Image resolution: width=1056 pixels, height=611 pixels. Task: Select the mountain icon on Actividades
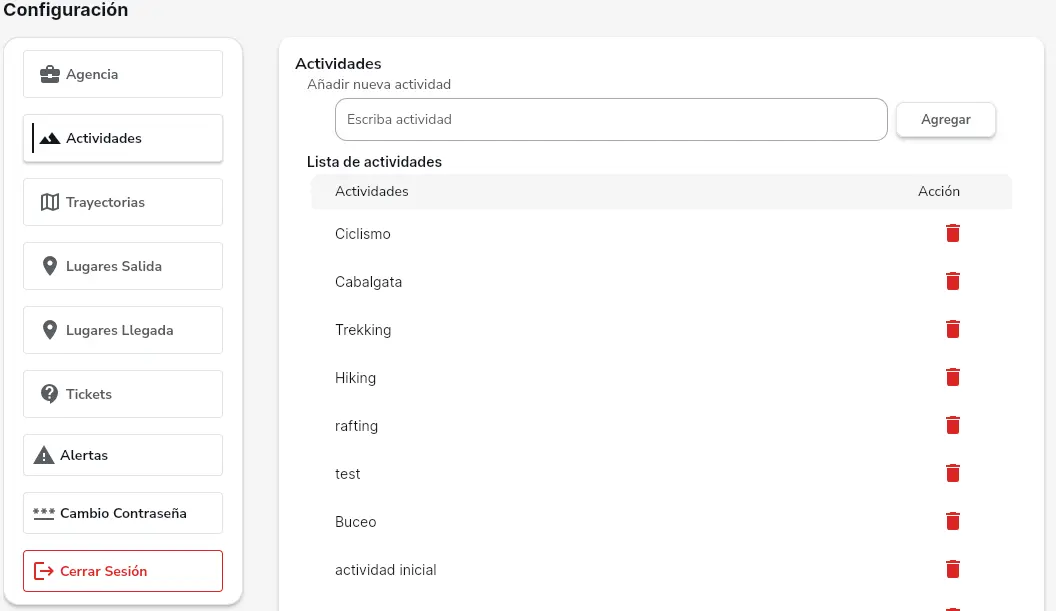point(49,138)
